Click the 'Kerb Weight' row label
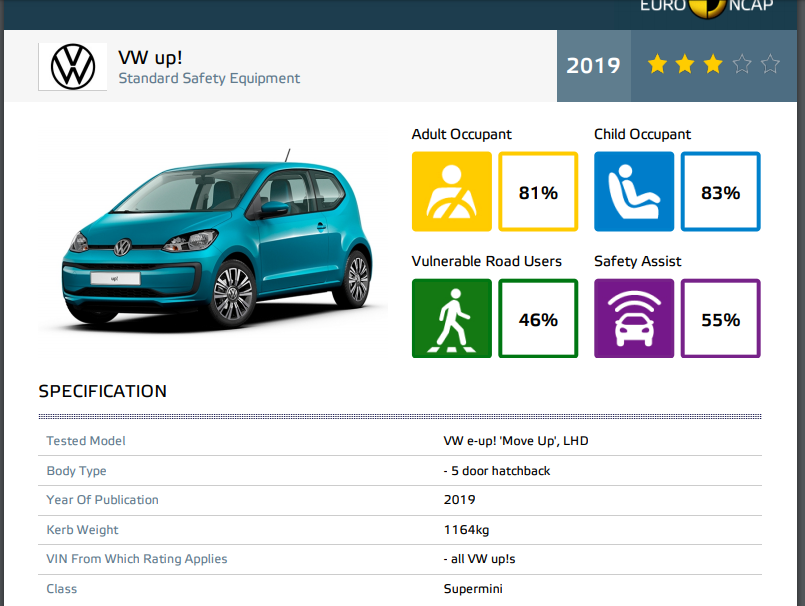Screen dimensions: 805x606 point(82,530)
